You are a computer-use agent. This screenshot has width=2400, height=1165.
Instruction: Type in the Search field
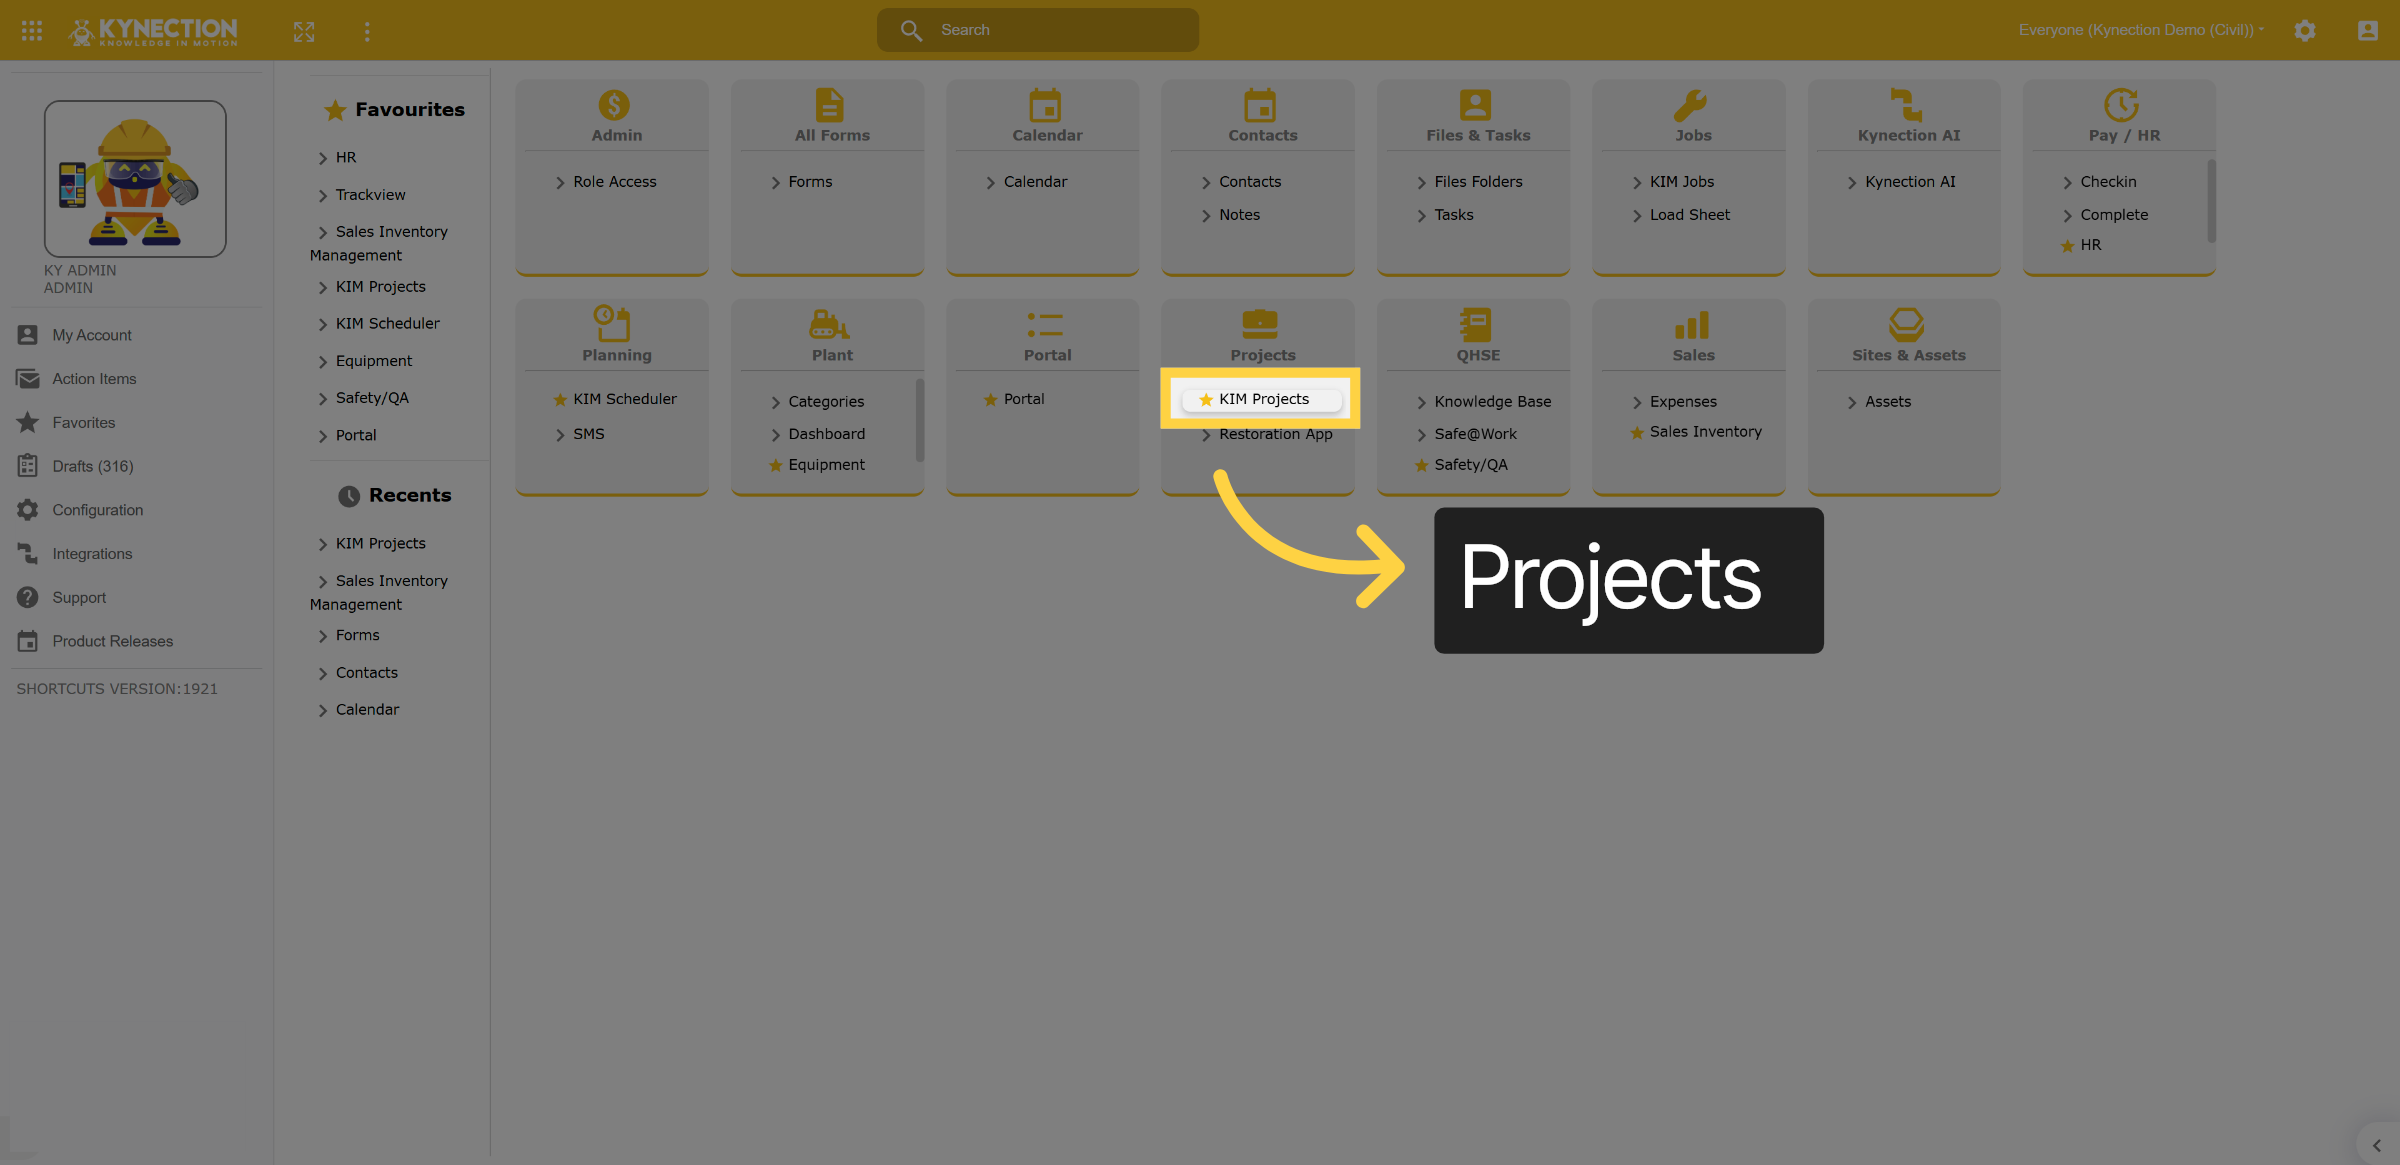coord(1038,30)
